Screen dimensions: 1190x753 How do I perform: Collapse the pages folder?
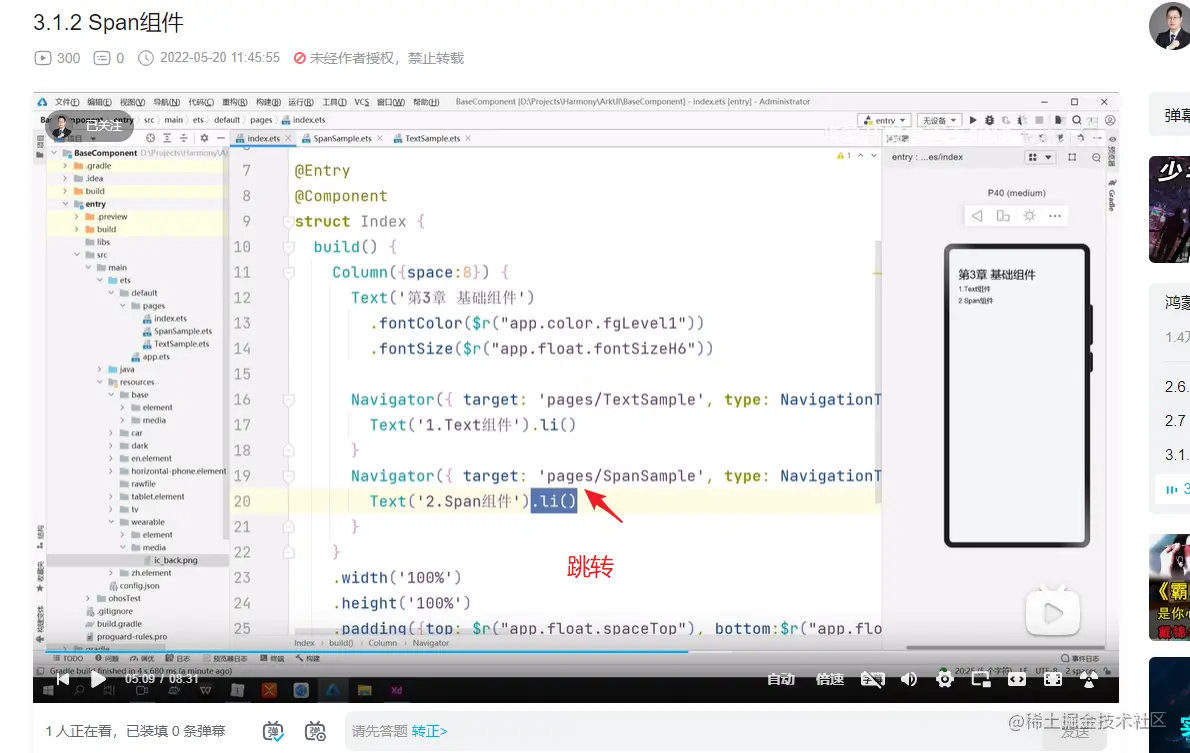click(122, 306)
